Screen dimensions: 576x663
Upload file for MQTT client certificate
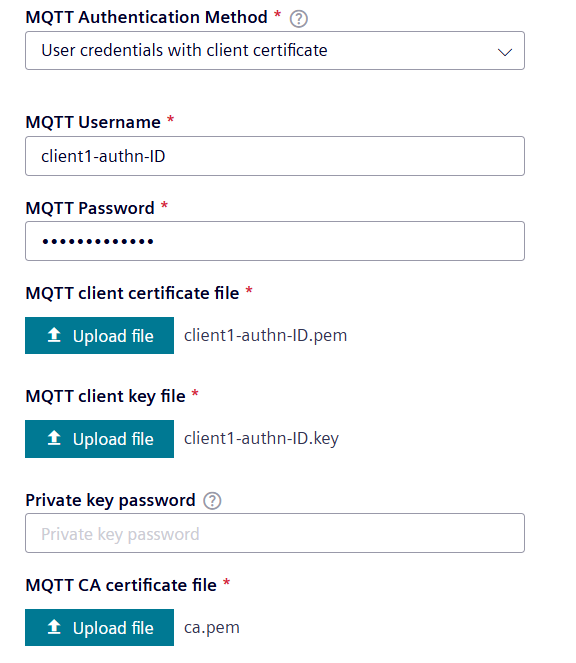pyautogui.click(x=99, y=335)
